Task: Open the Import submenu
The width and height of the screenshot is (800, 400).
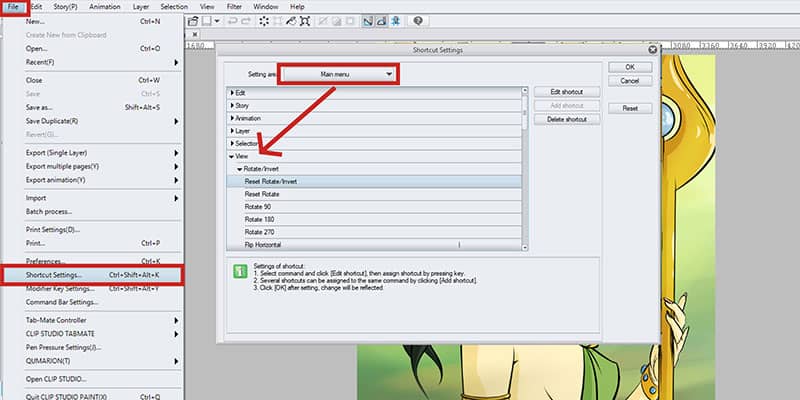Action: (93, 198)
